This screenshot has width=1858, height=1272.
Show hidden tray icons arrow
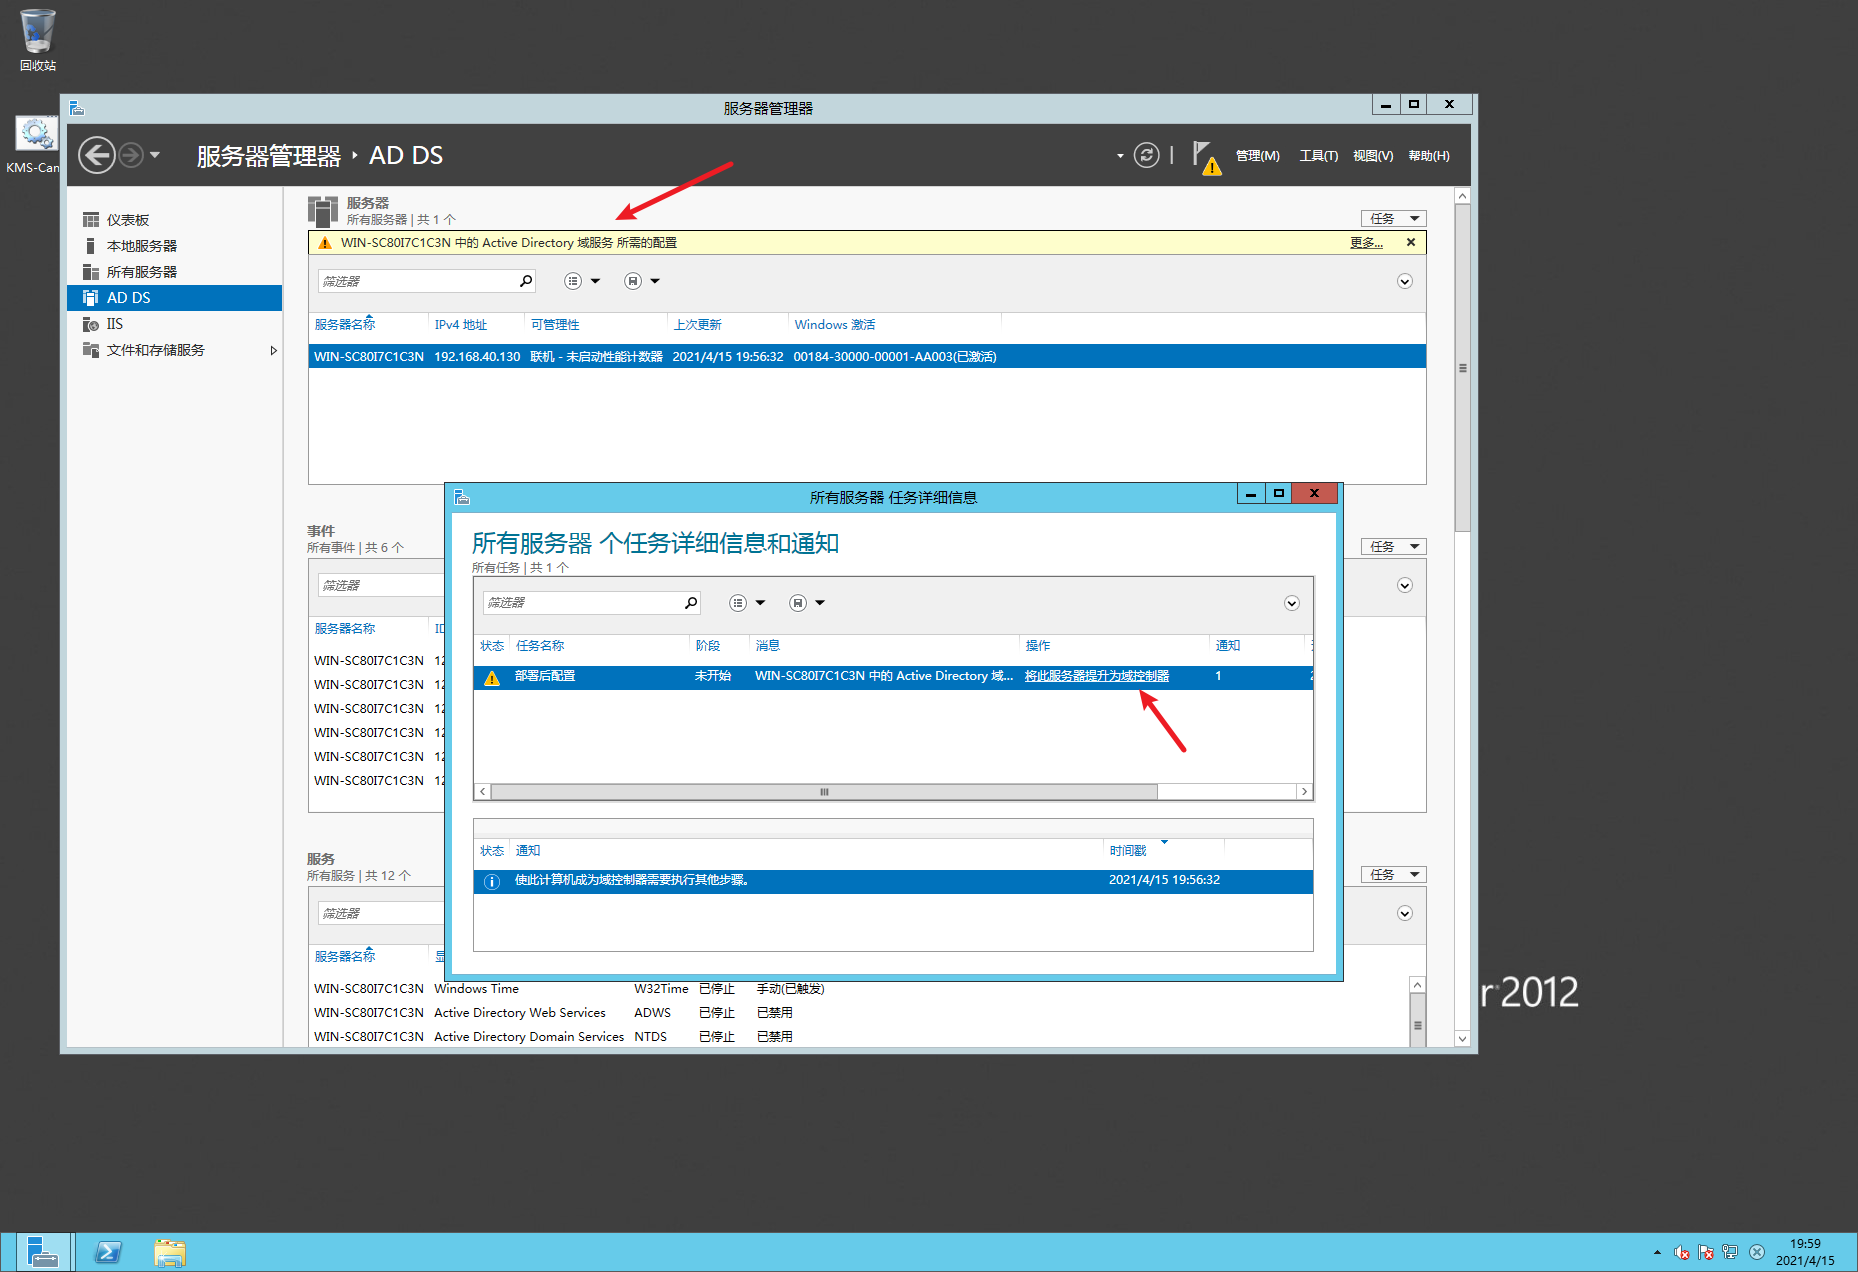[x=1657, y=1252]
